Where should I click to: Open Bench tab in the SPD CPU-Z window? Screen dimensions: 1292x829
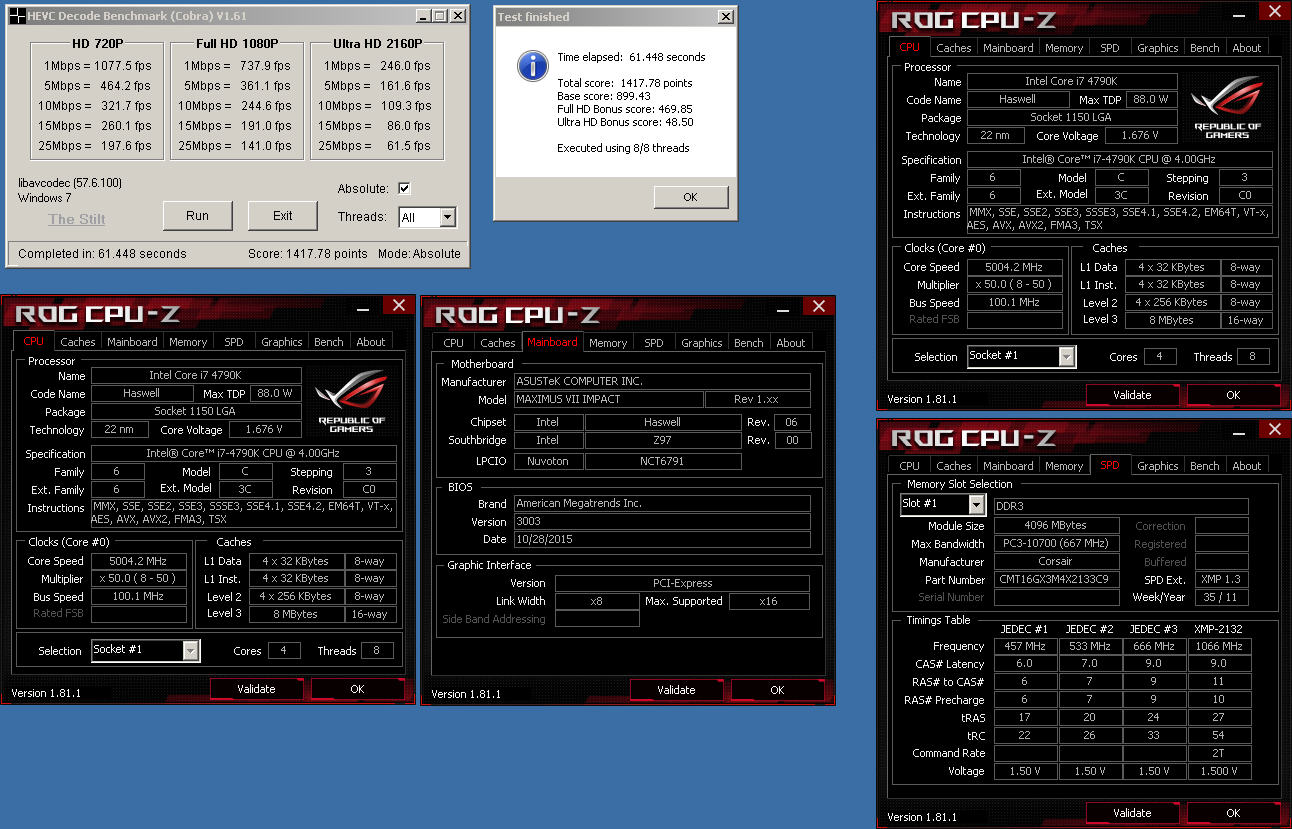(1204, 466)
